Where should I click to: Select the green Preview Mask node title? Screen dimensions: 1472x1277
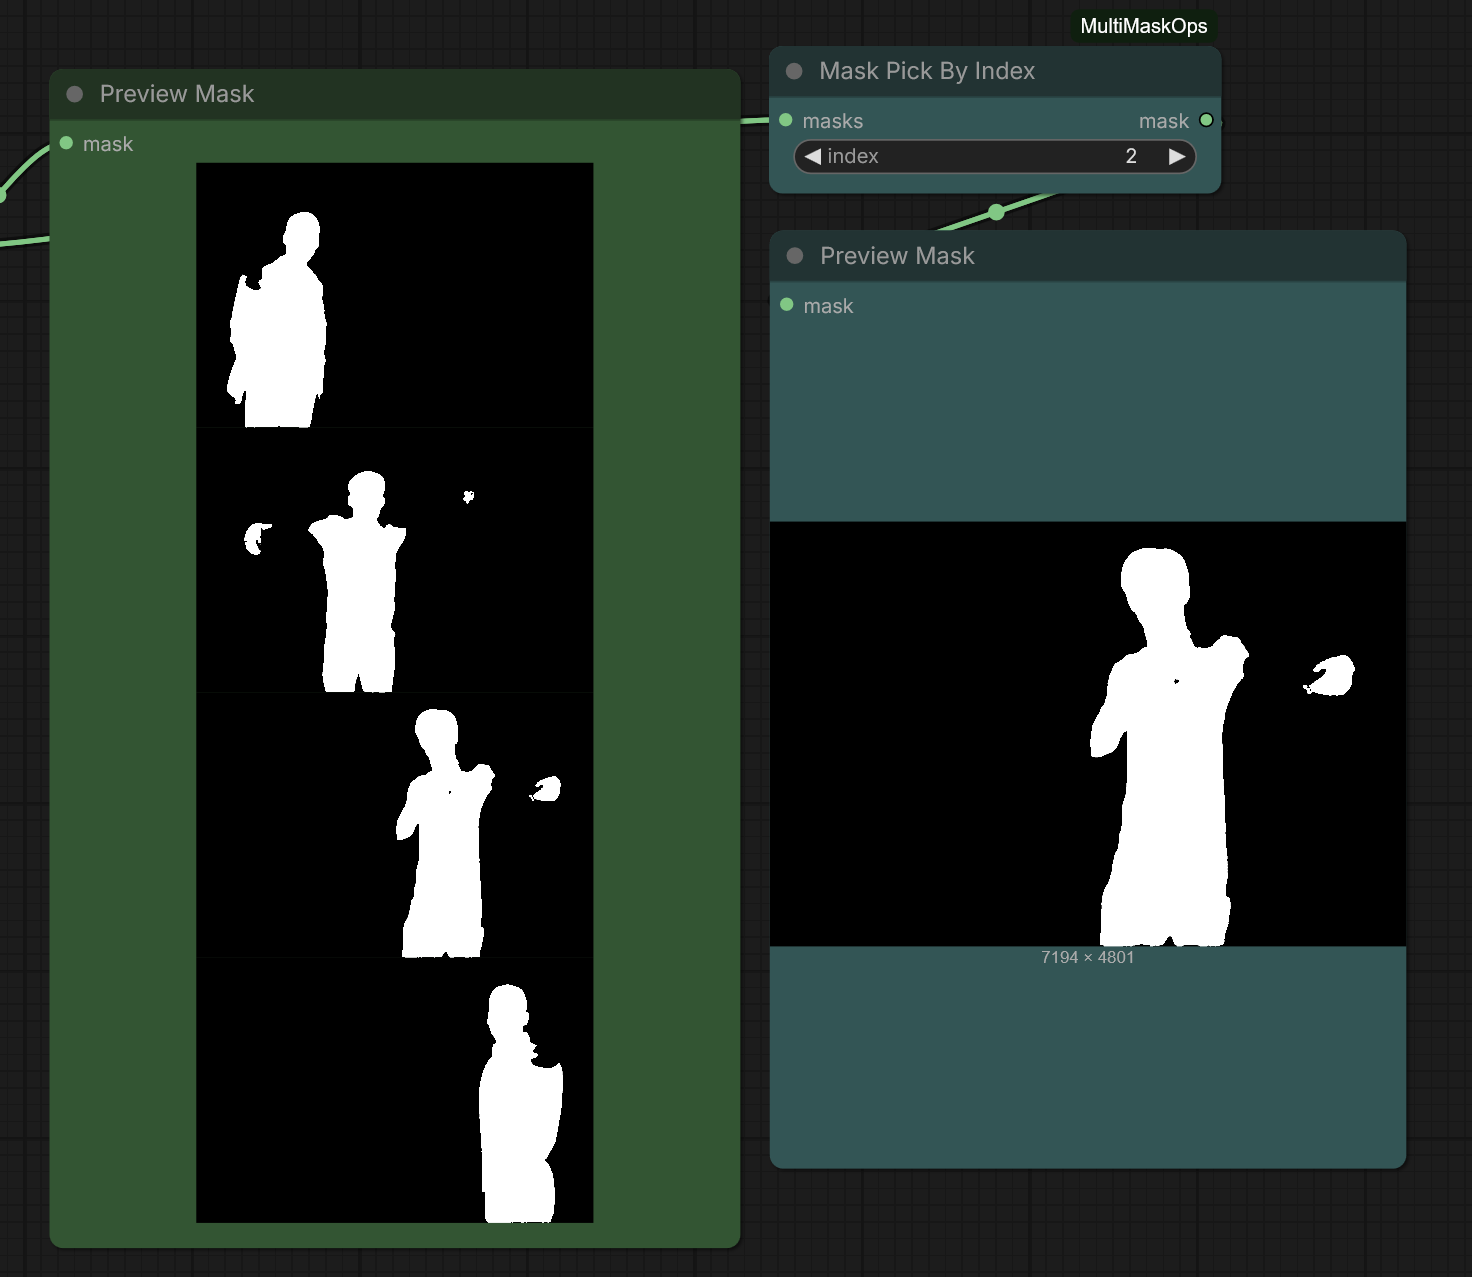(177, 94)
